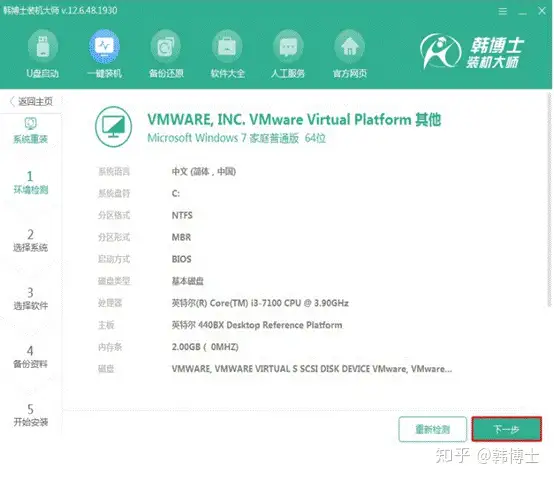This screenshot has height=479, width=554.
Task: Click the NTFS partition format value
Action: (x=182, y=215)
